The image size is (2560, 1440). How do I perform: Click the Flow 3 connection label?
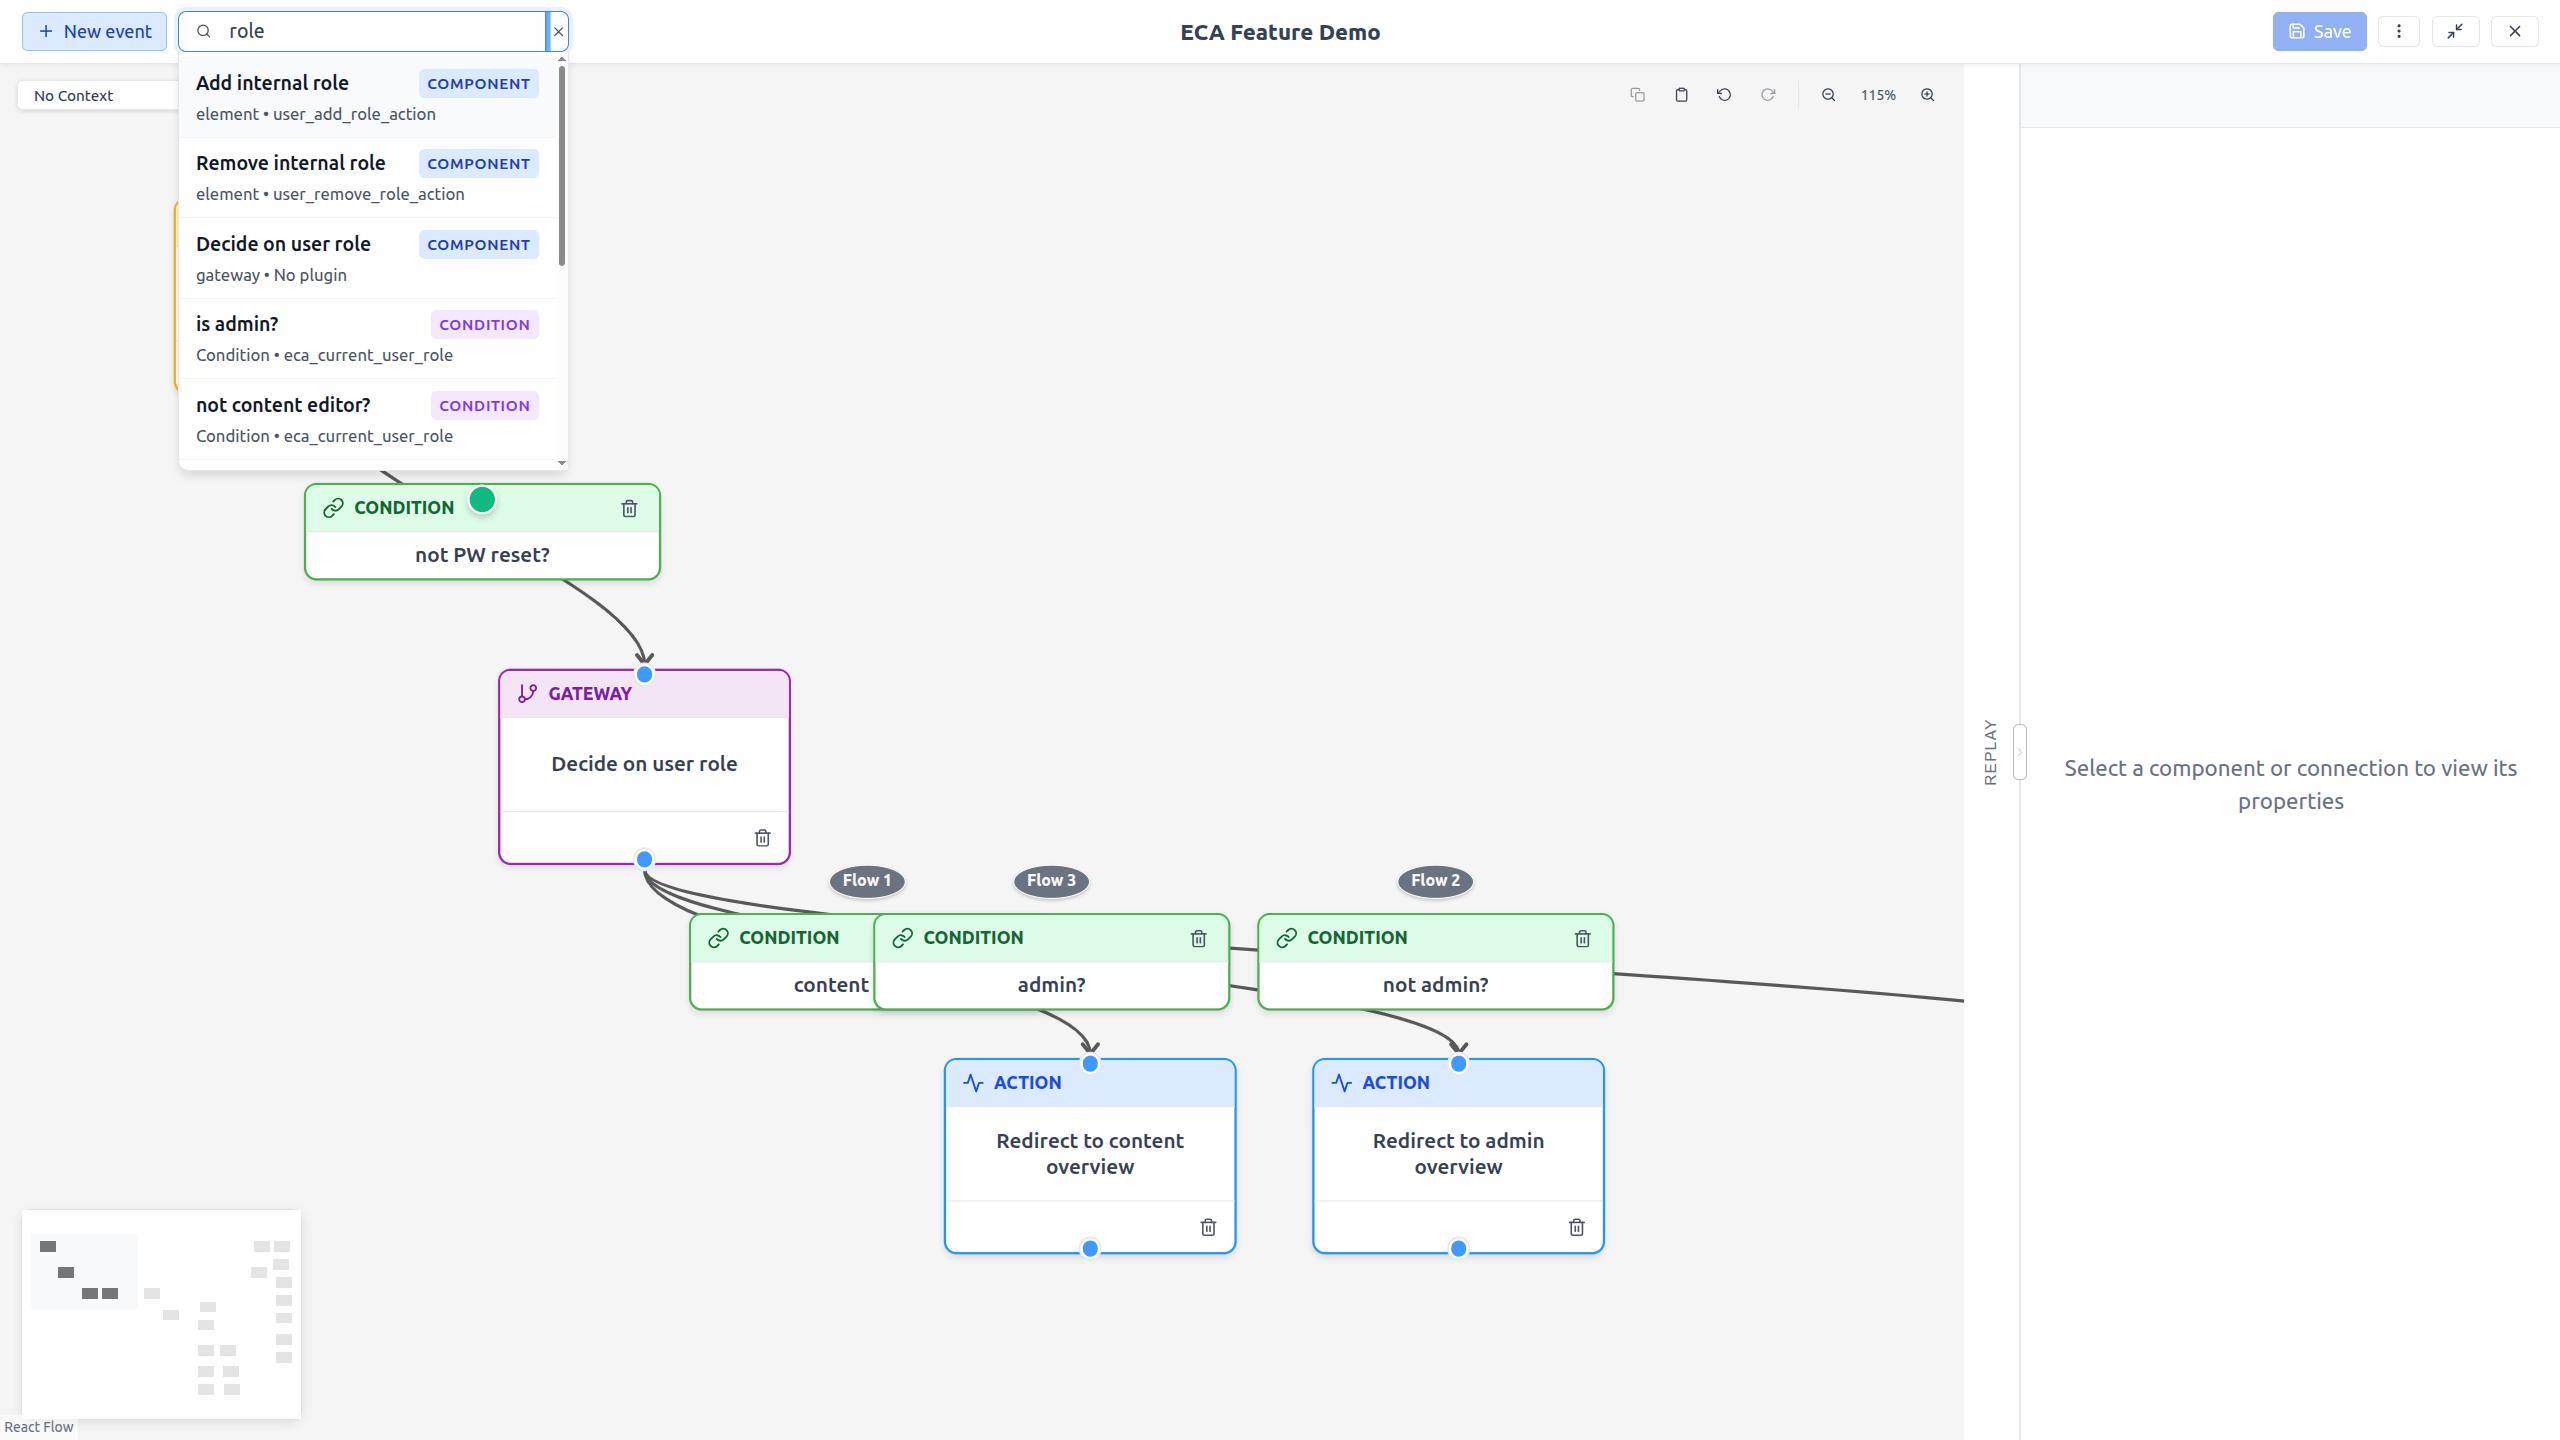pos(1050,880)
